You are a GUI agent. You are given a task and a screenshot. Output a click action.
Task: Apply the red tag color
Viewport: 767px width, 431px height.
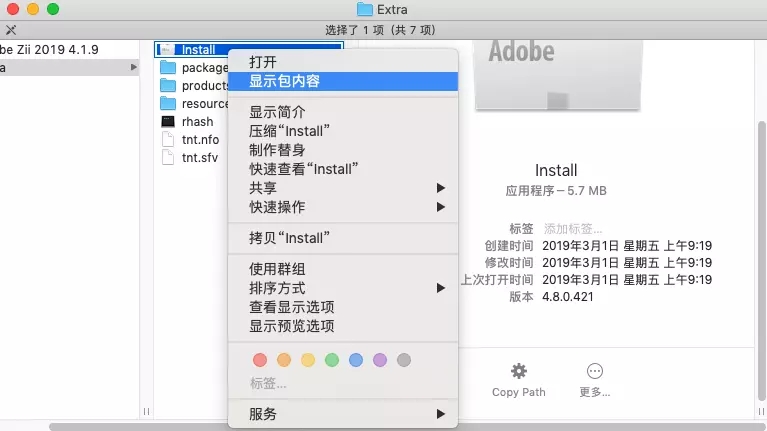pyautogui.click(x=260, y=360)
